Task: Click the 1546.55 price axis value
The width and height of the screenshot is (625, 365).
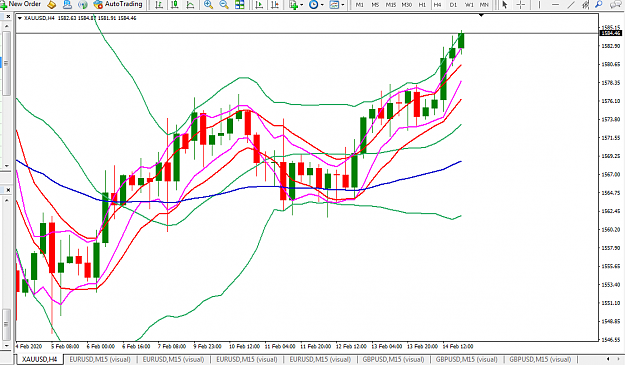Action: [610, 339]
